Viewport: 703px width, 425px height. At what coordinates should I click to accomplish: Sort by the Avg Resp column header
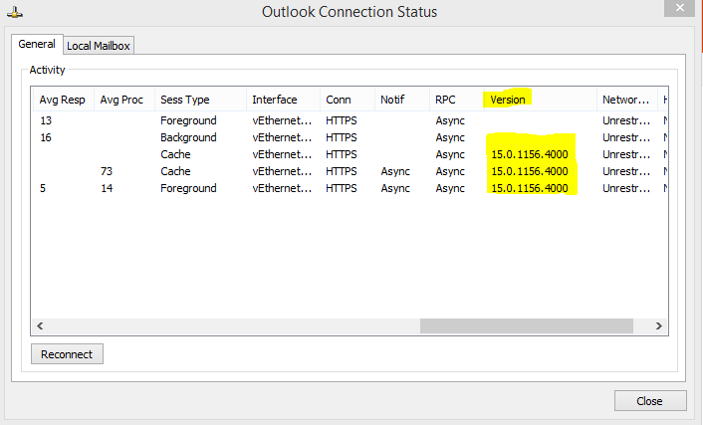[62, 100]
